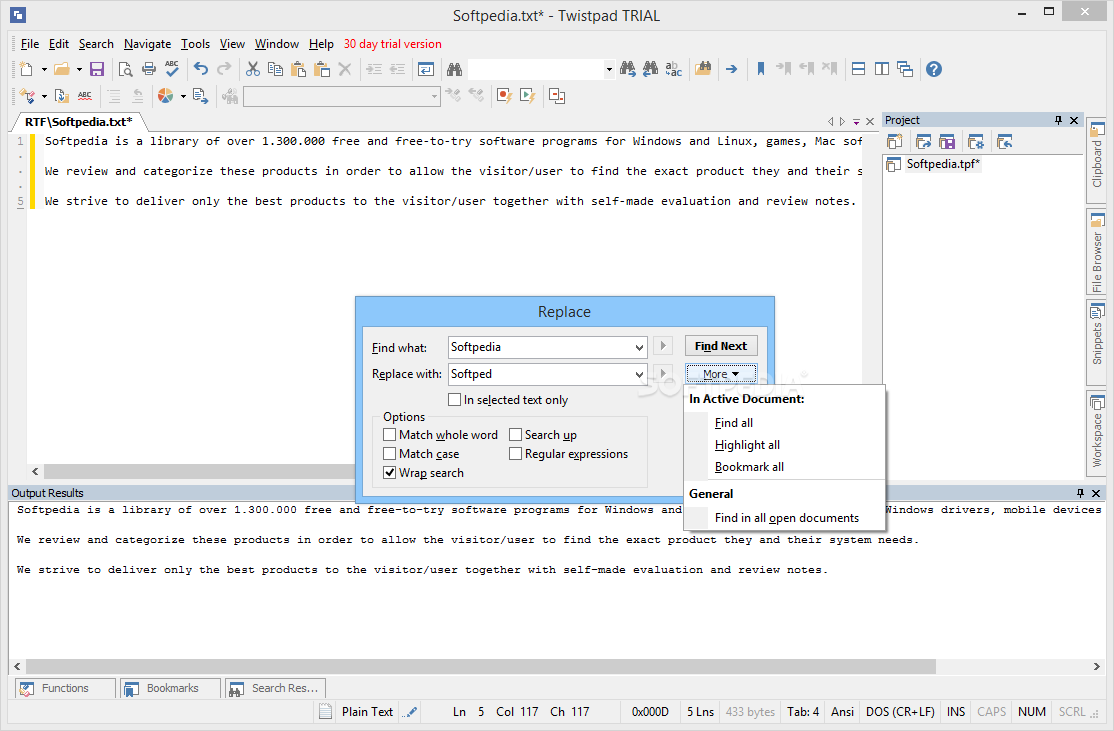
Task: Choose Highlight all from More menu
Action: (747, 445)
